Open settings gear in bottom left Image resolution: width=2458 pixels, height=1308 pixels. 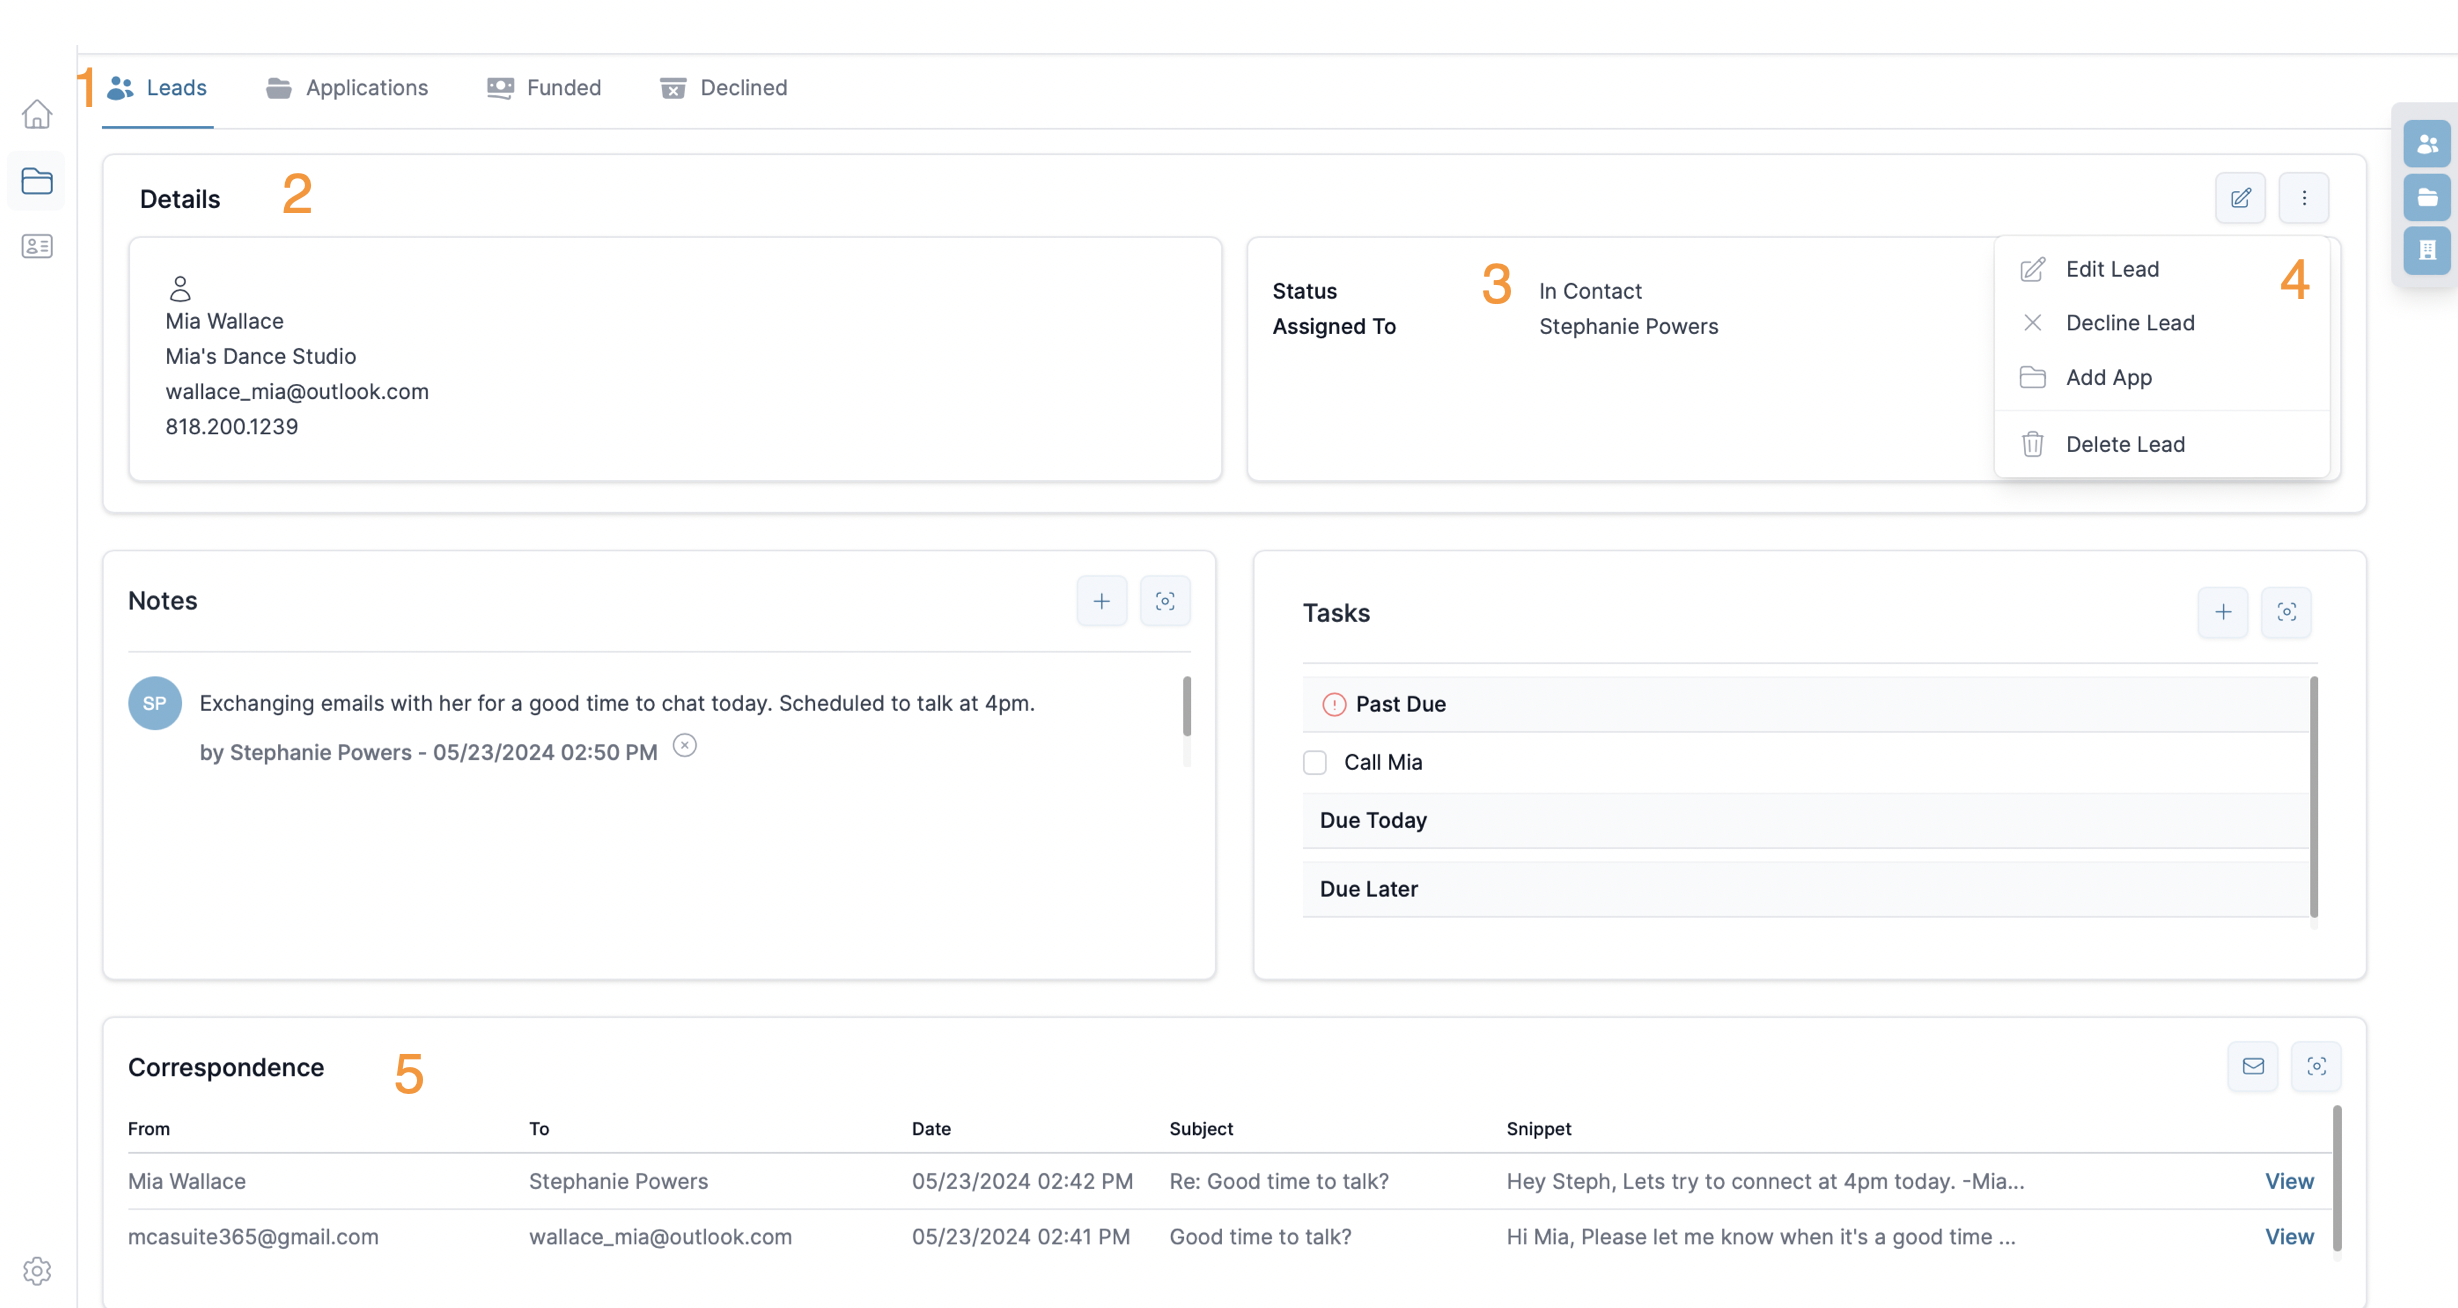click(37, 1270)
